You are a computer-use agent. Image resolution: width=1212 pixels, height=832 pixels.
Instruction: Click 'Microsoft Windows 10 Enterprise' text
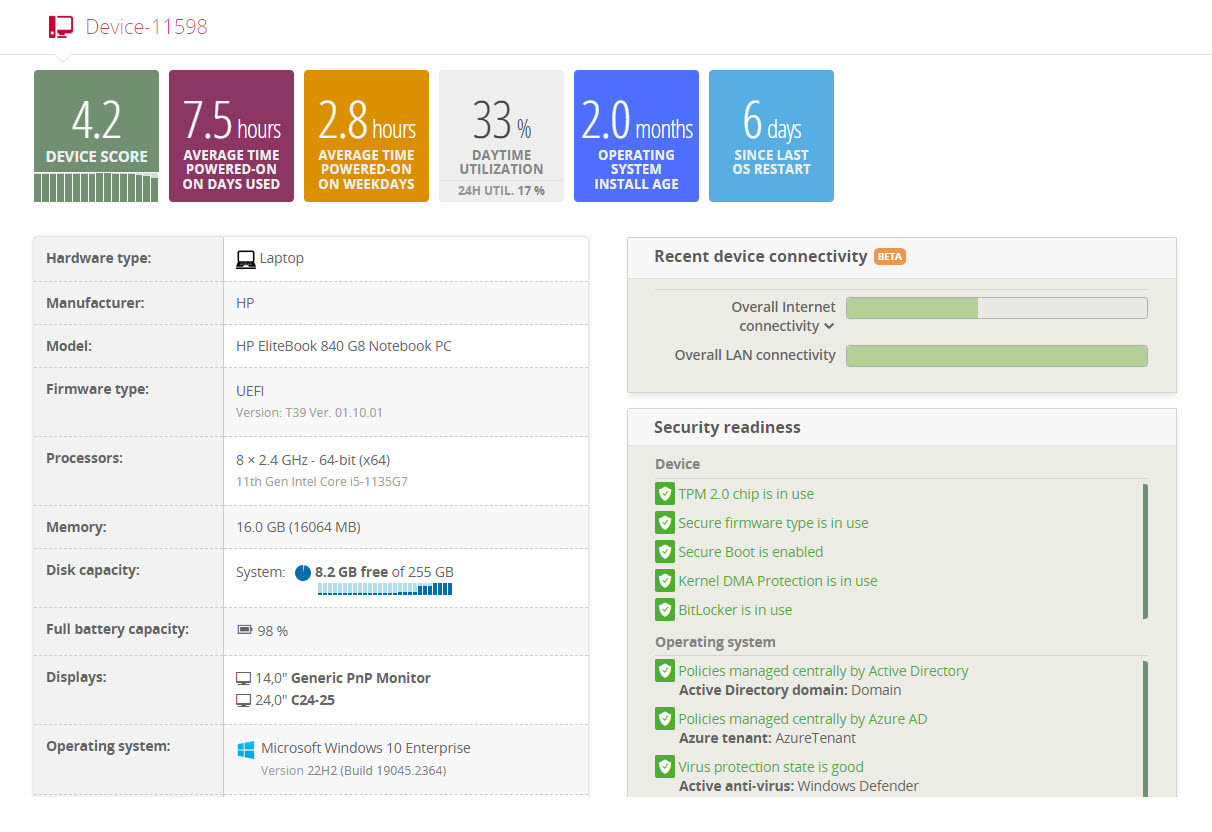tap(365, 748)
